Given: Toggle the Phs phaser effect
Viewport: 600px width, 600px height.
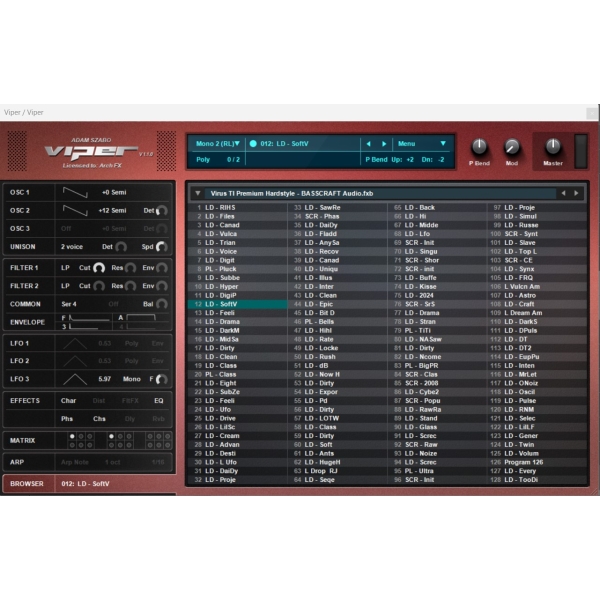Looking at the screenshot, I should click(x=67, y=419).
